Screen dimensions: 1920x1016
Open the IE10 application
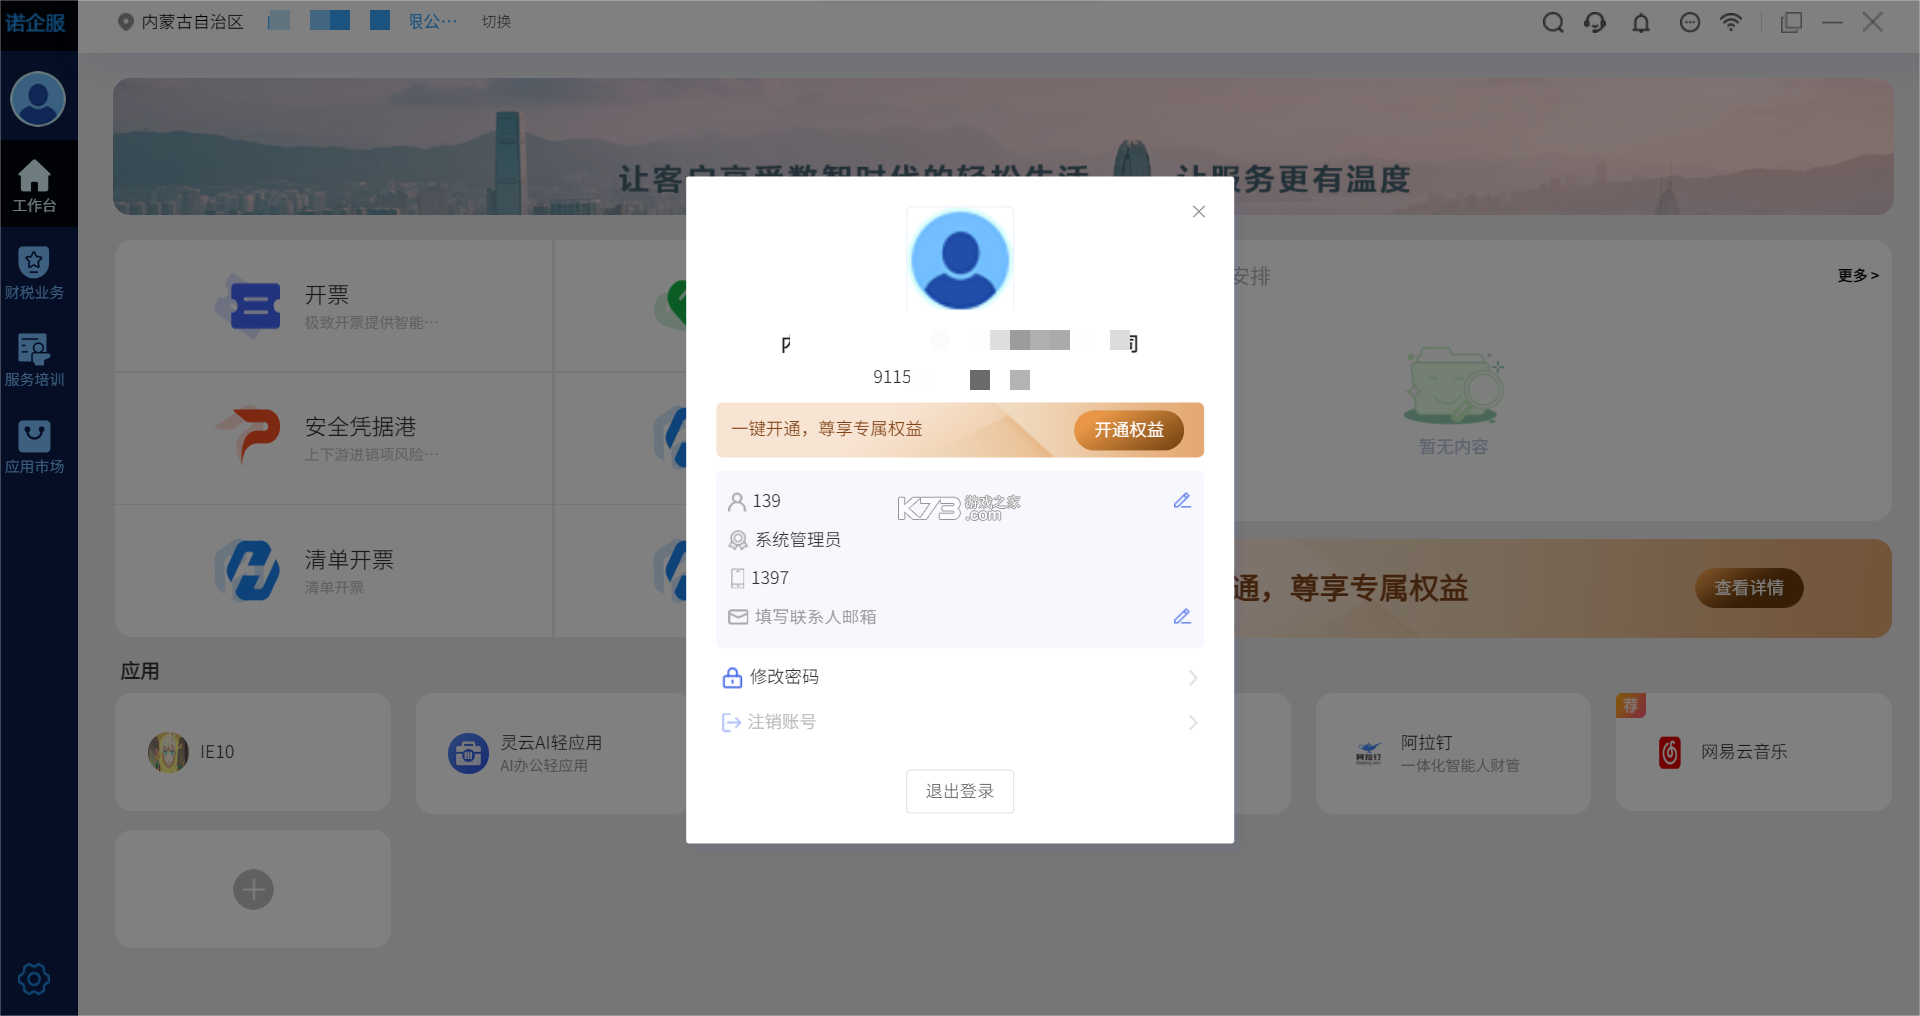(253, 752)
